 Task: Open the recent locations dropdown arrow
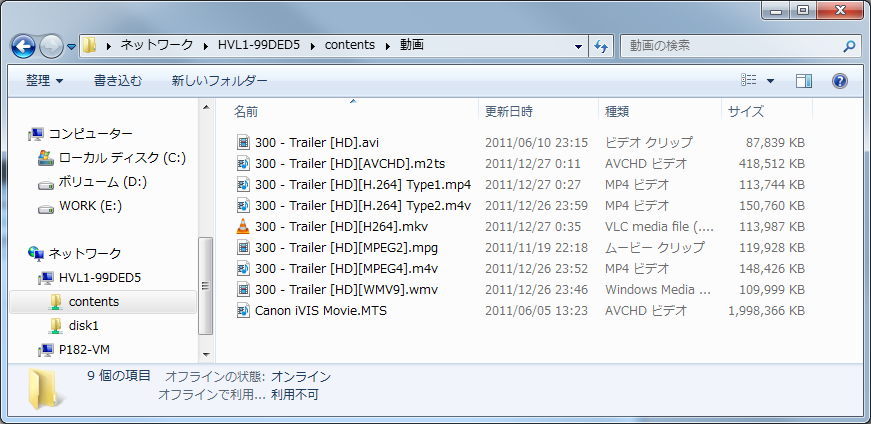(71, 47)
